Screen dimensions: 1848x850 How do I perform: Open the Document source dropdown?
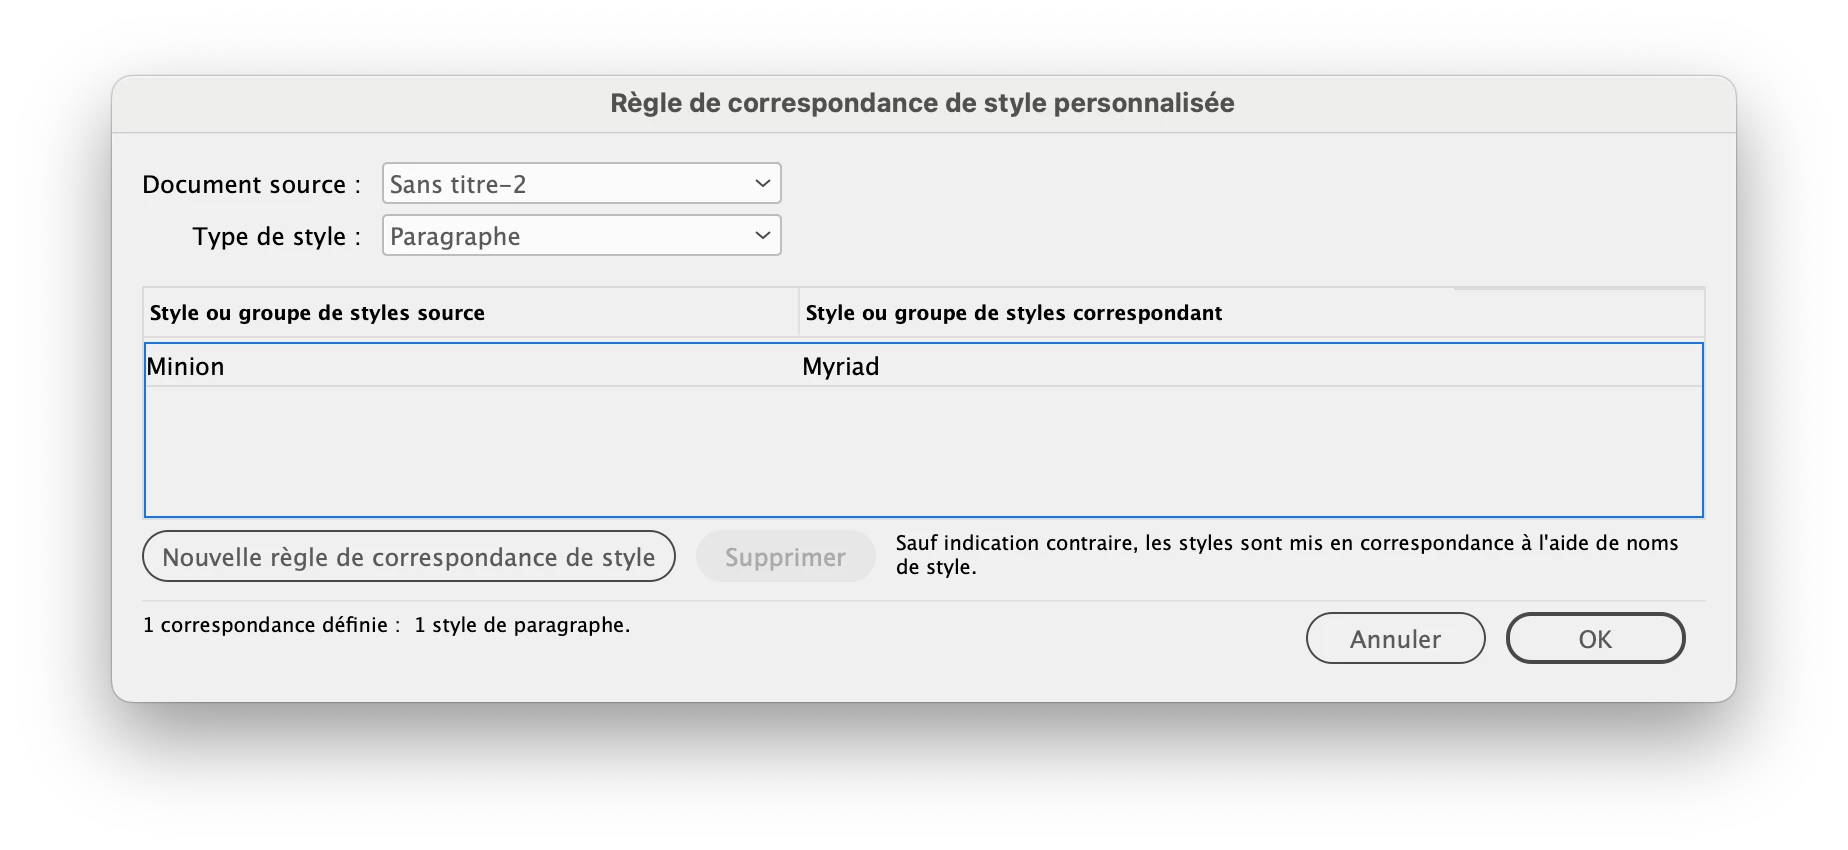(x=581, y=184)
